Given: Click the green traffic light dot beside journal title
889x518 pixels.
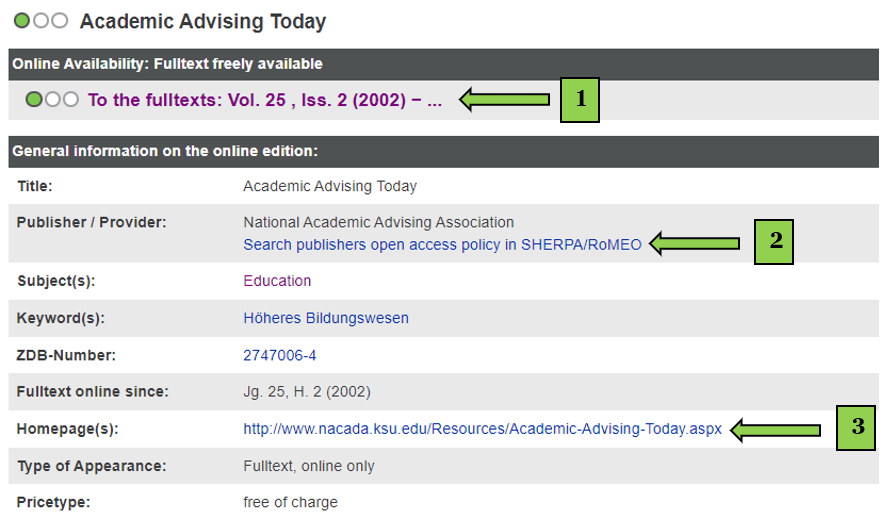Looking at the screenshot, I should (x=22, y=21).
